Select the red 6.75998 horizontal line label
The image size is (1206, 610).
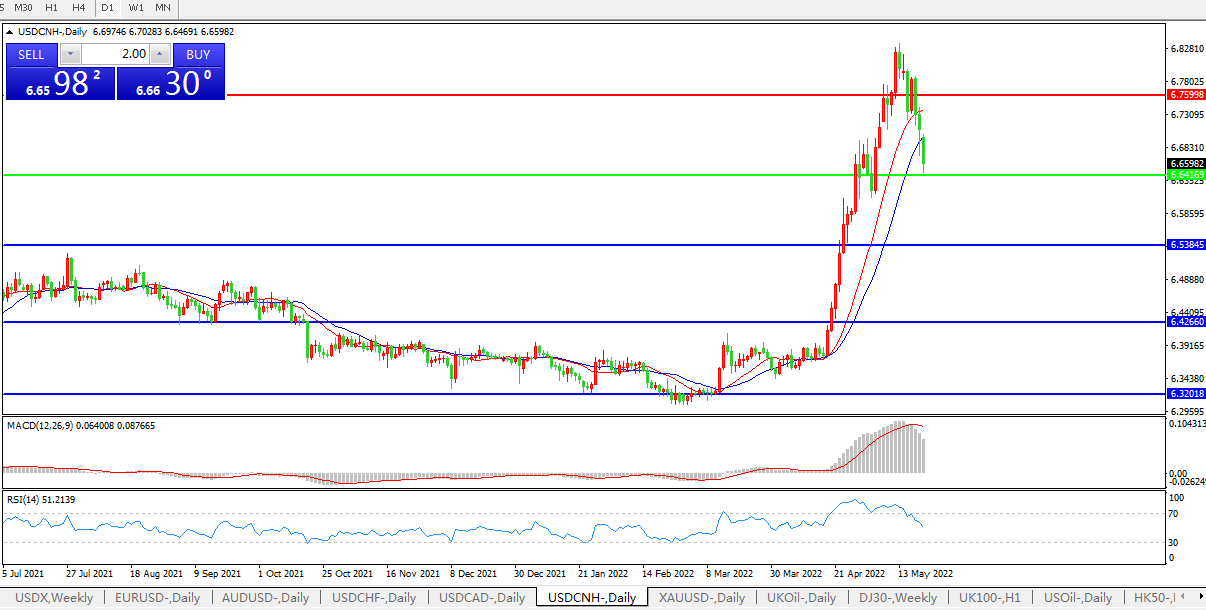click(1186, 95)
